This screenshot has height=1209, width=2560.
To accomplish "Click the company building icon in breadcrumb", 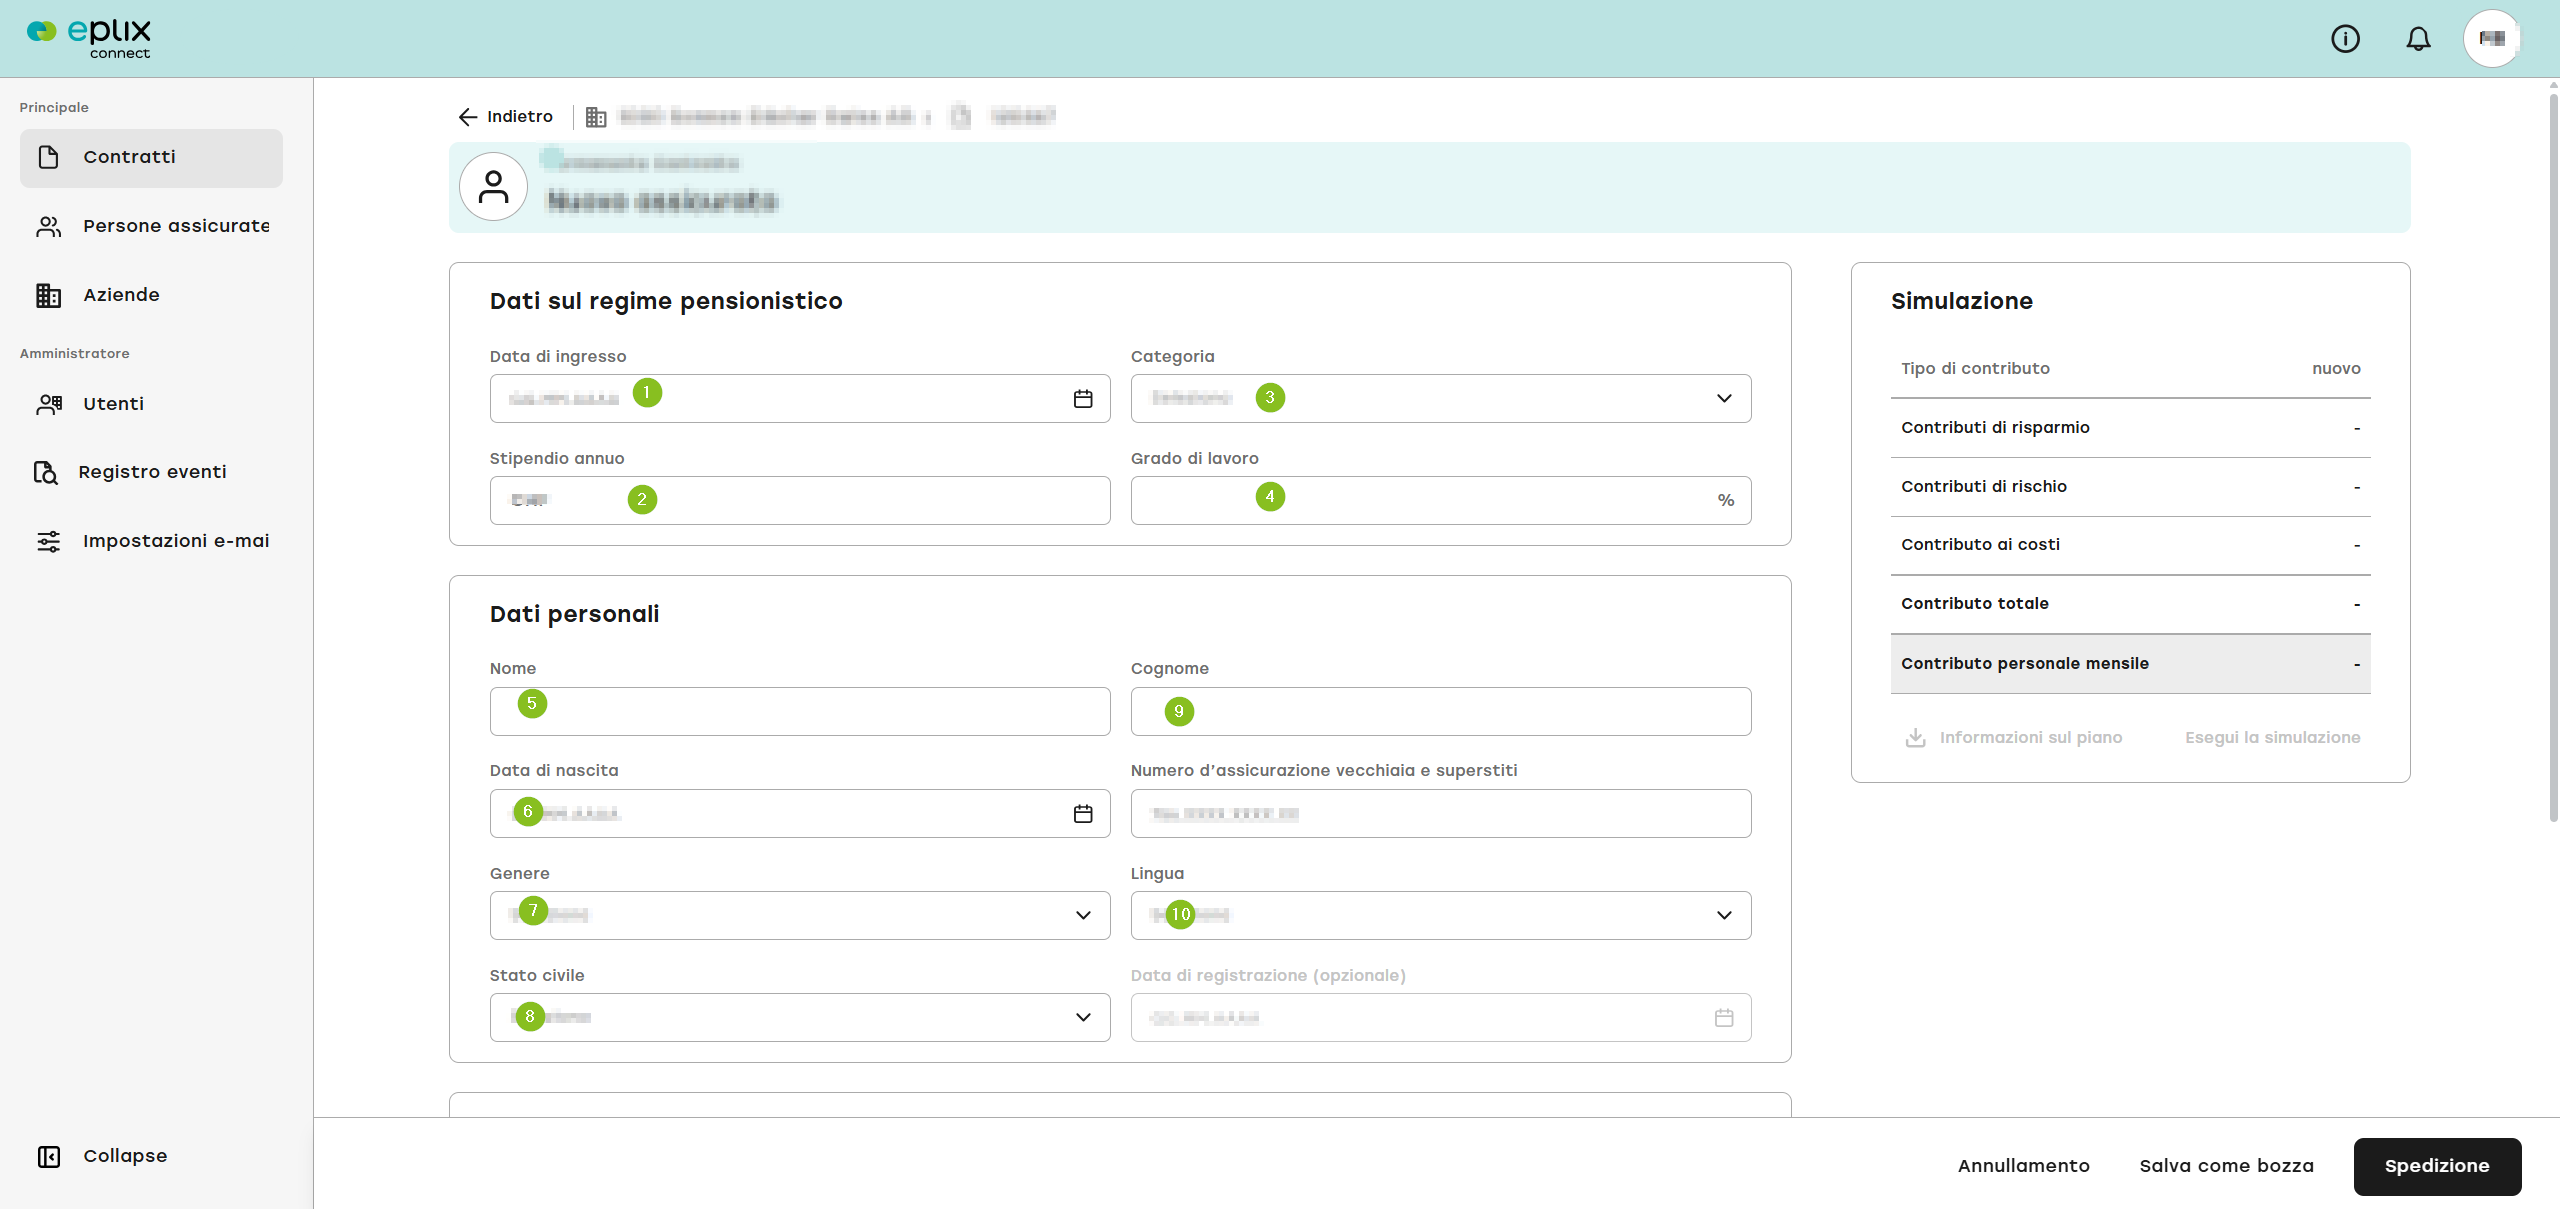I will tap(596, 117).
